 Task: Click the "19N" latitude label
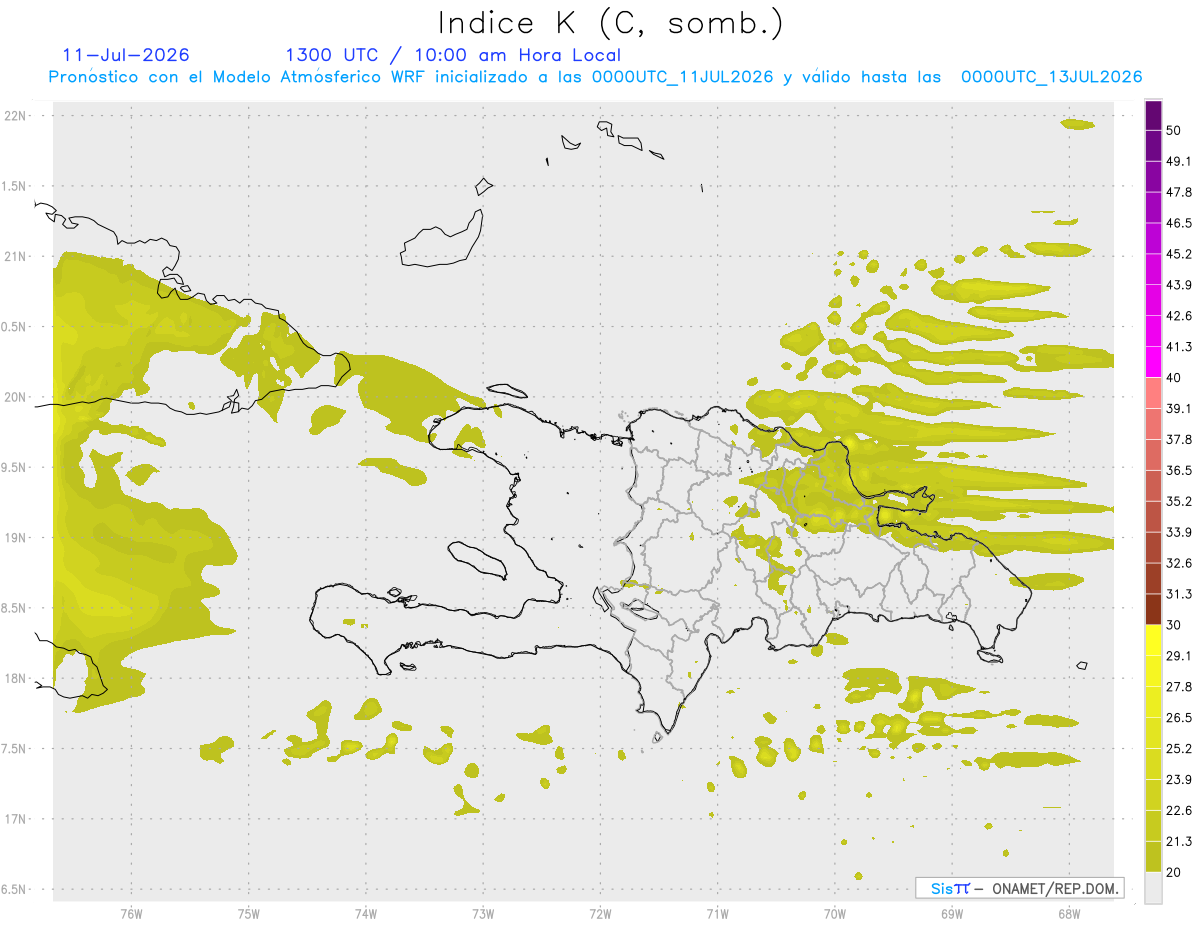tap(16, 538)
